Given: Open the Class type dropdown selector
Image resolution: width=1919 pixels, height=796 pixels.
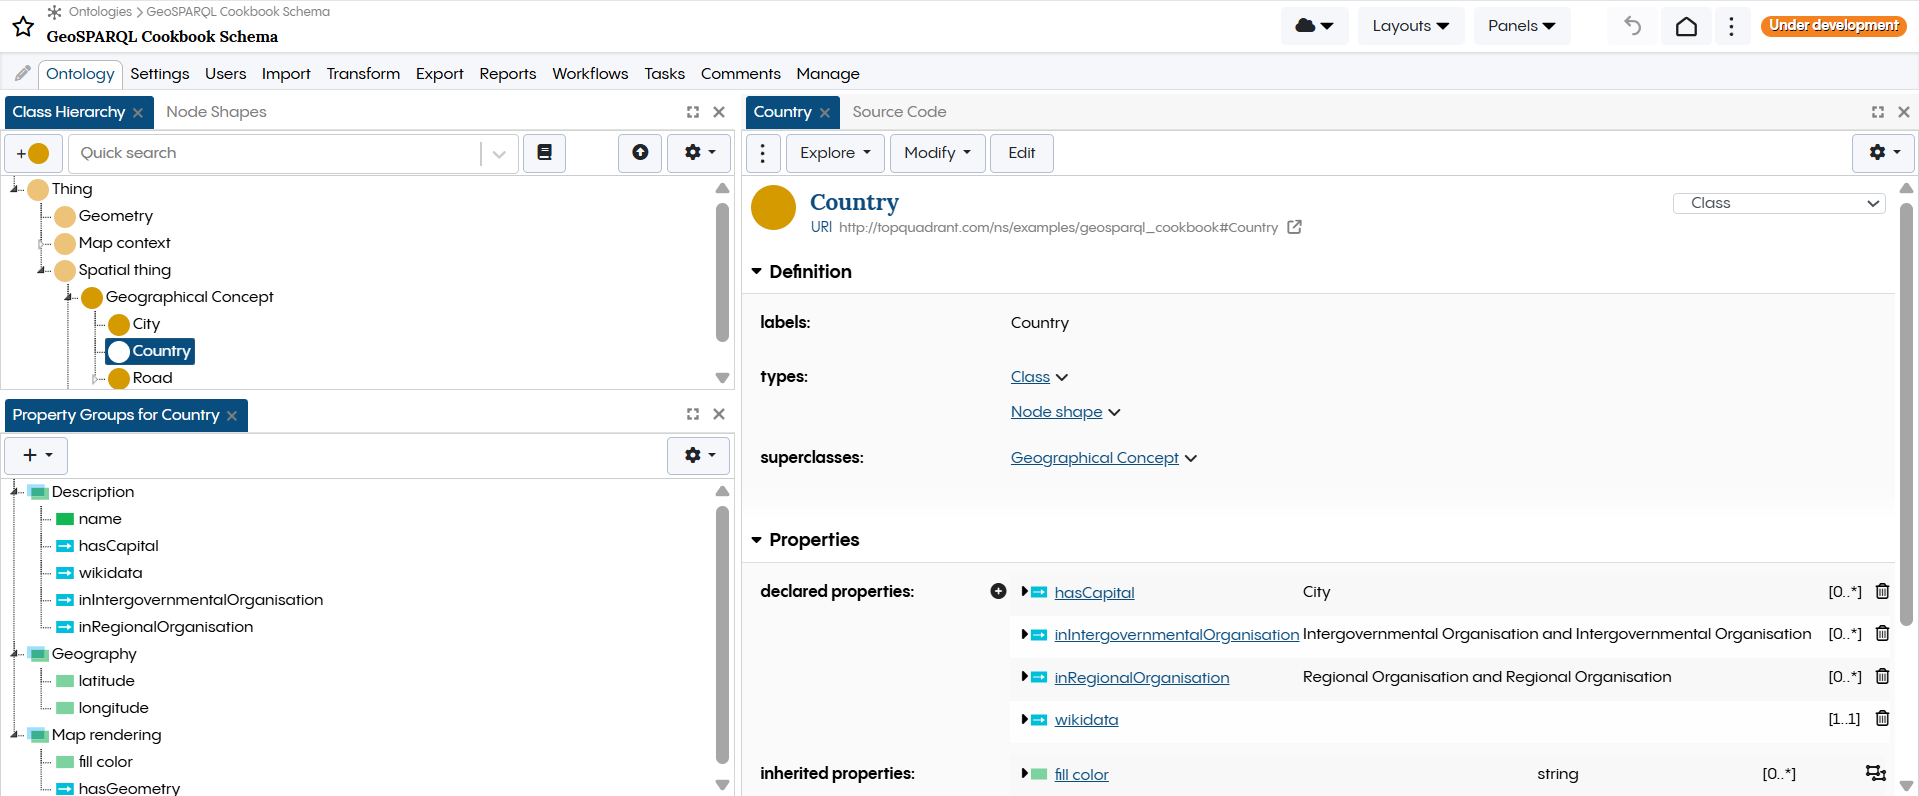Looking at the screenshot, I should click(x=1778, y=203).
